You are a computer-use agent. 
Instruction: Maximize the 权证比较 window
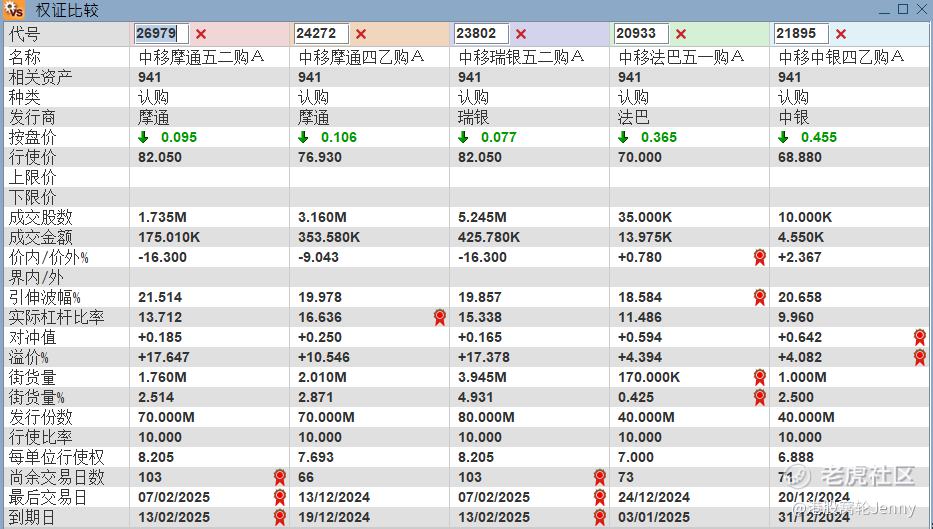tap(903, 9)
